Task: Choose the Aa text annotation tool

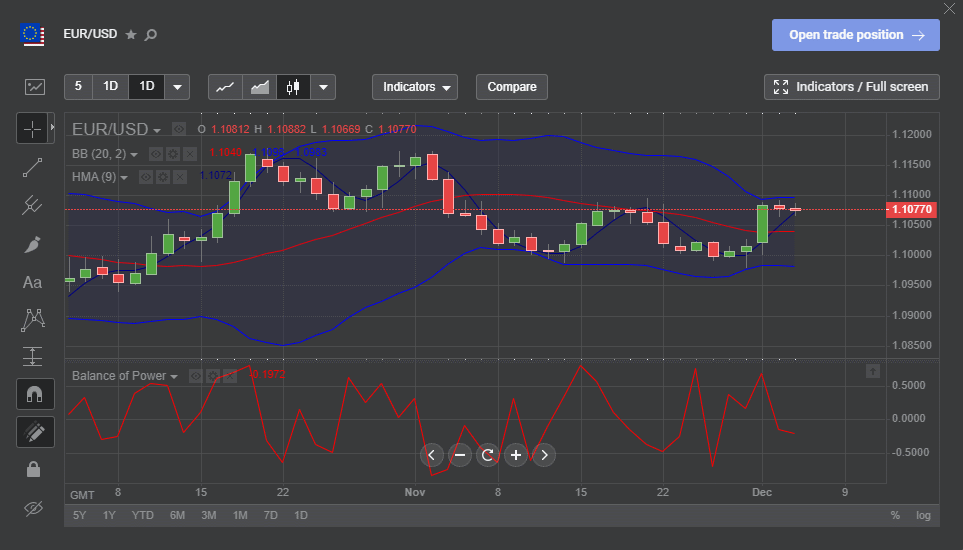Action: (32, 283)
